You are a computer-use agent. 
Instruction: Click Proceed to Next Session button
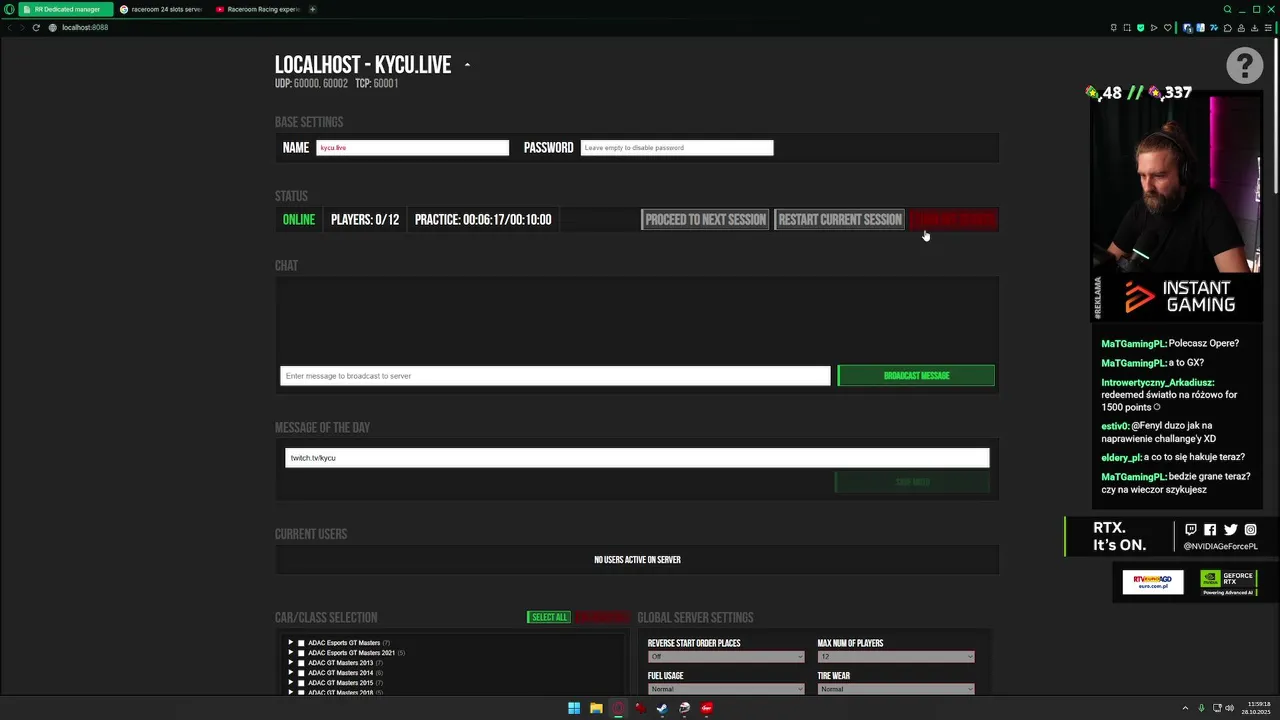pyautogui.click(x=705, y=220)
